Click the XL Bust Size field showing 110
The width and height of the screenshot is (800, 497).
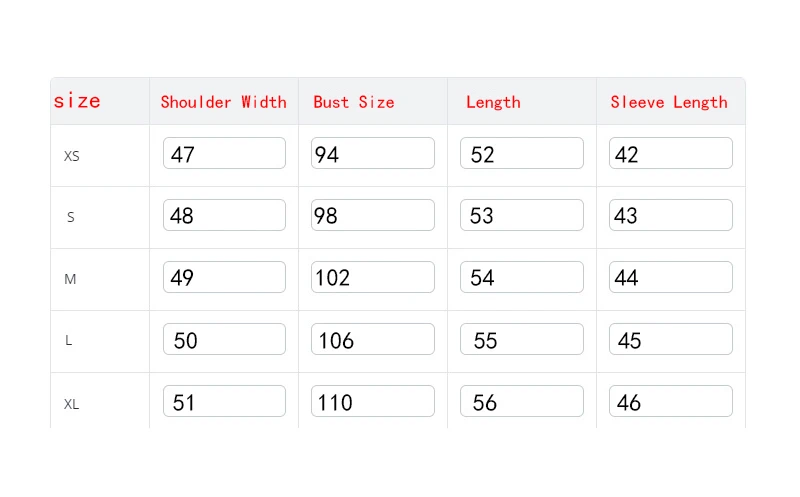pos(372,401)
